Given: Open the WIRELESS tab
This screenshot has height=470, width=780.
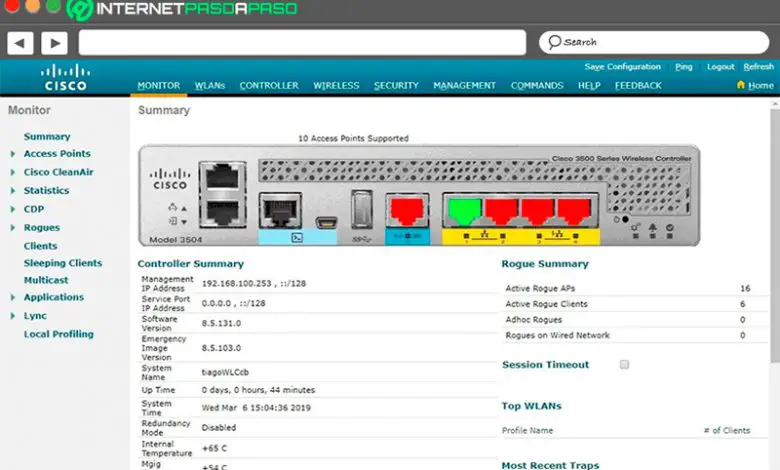Looking at the screenshot, I should pyautogui.click(x=336, y=86).
